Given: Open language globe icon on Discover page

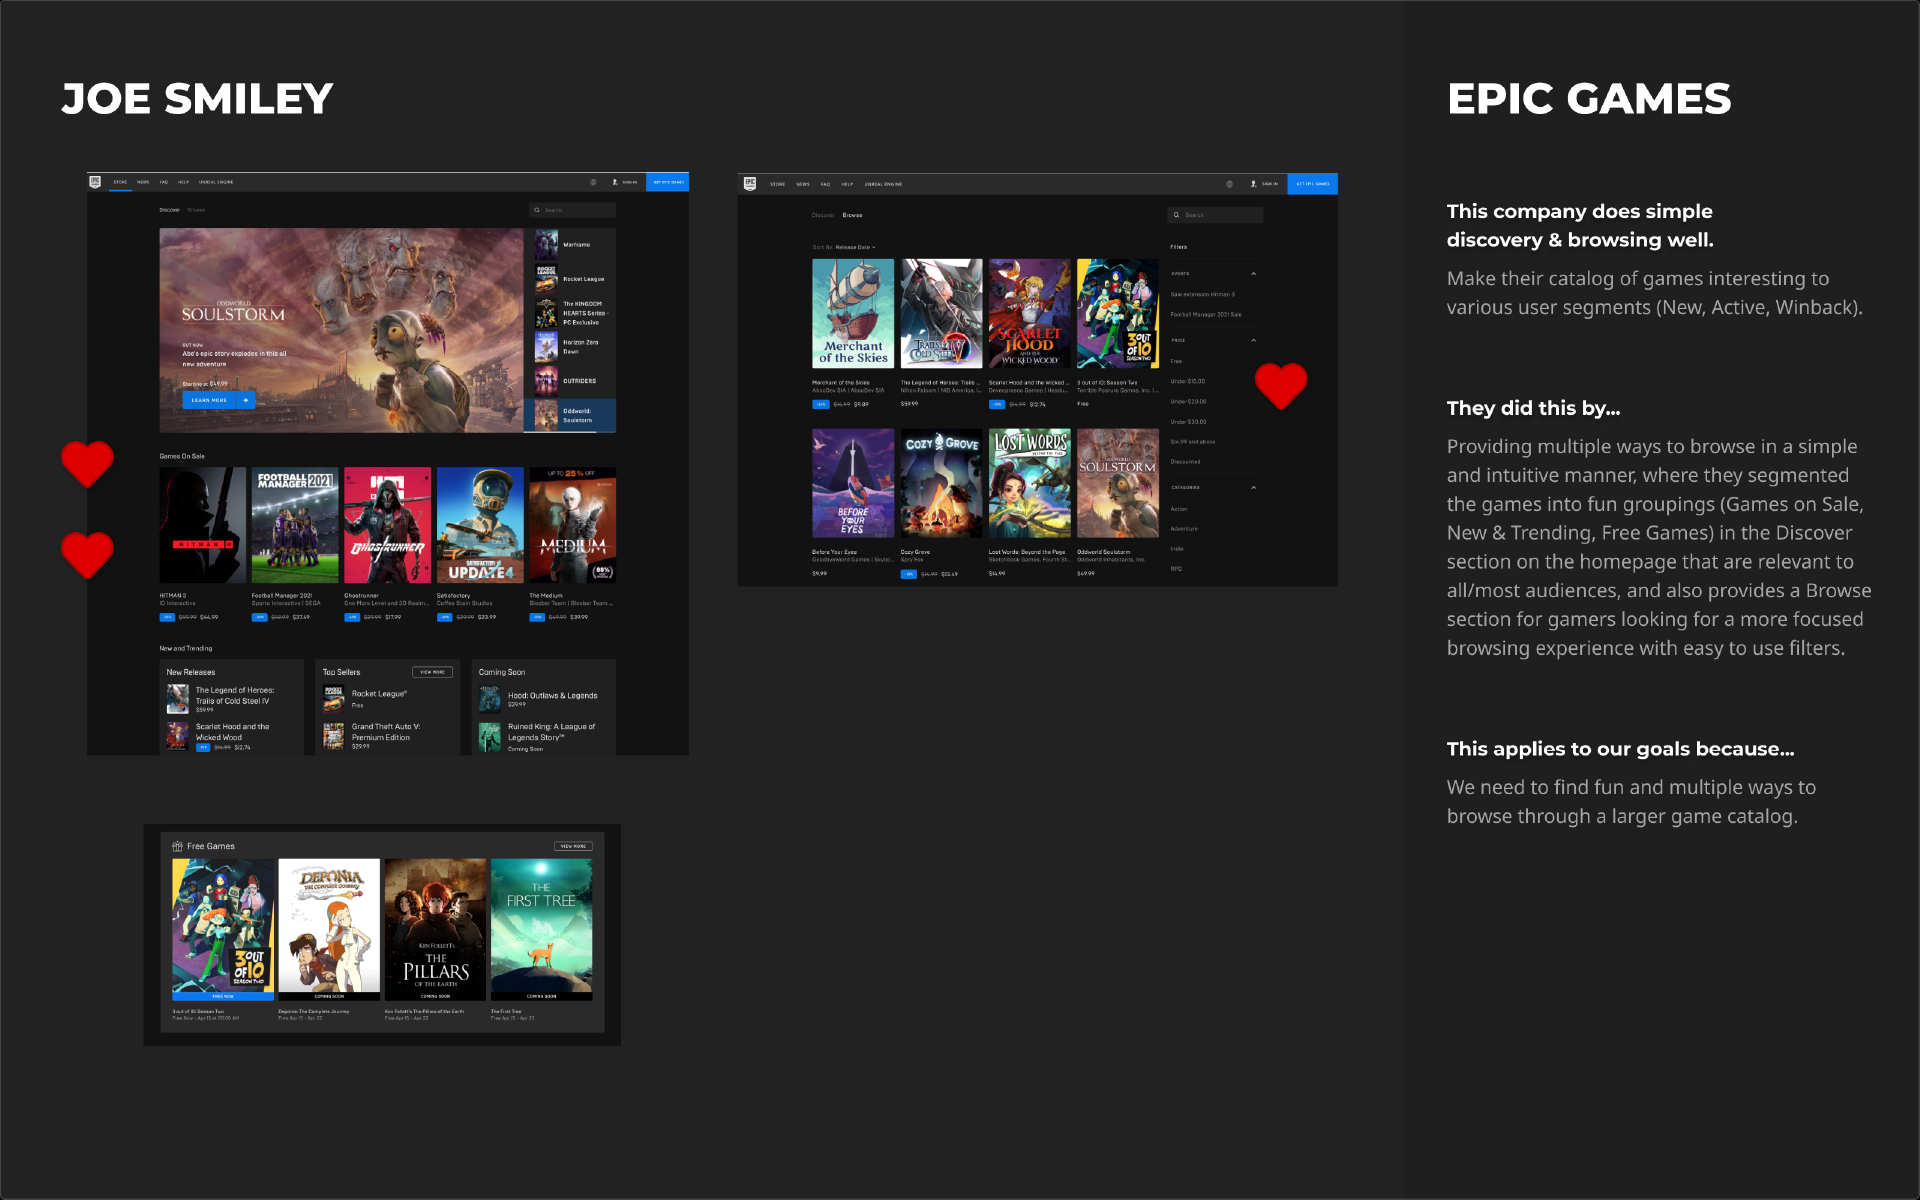Looking at the screenshot, I should point(593,182).
